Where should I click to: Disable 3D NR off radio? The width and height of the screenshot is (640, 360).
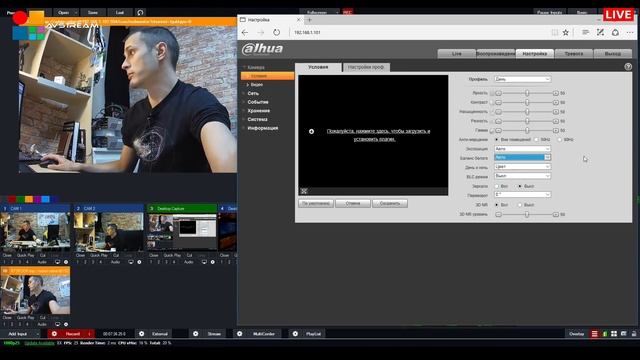click(520, 205)
